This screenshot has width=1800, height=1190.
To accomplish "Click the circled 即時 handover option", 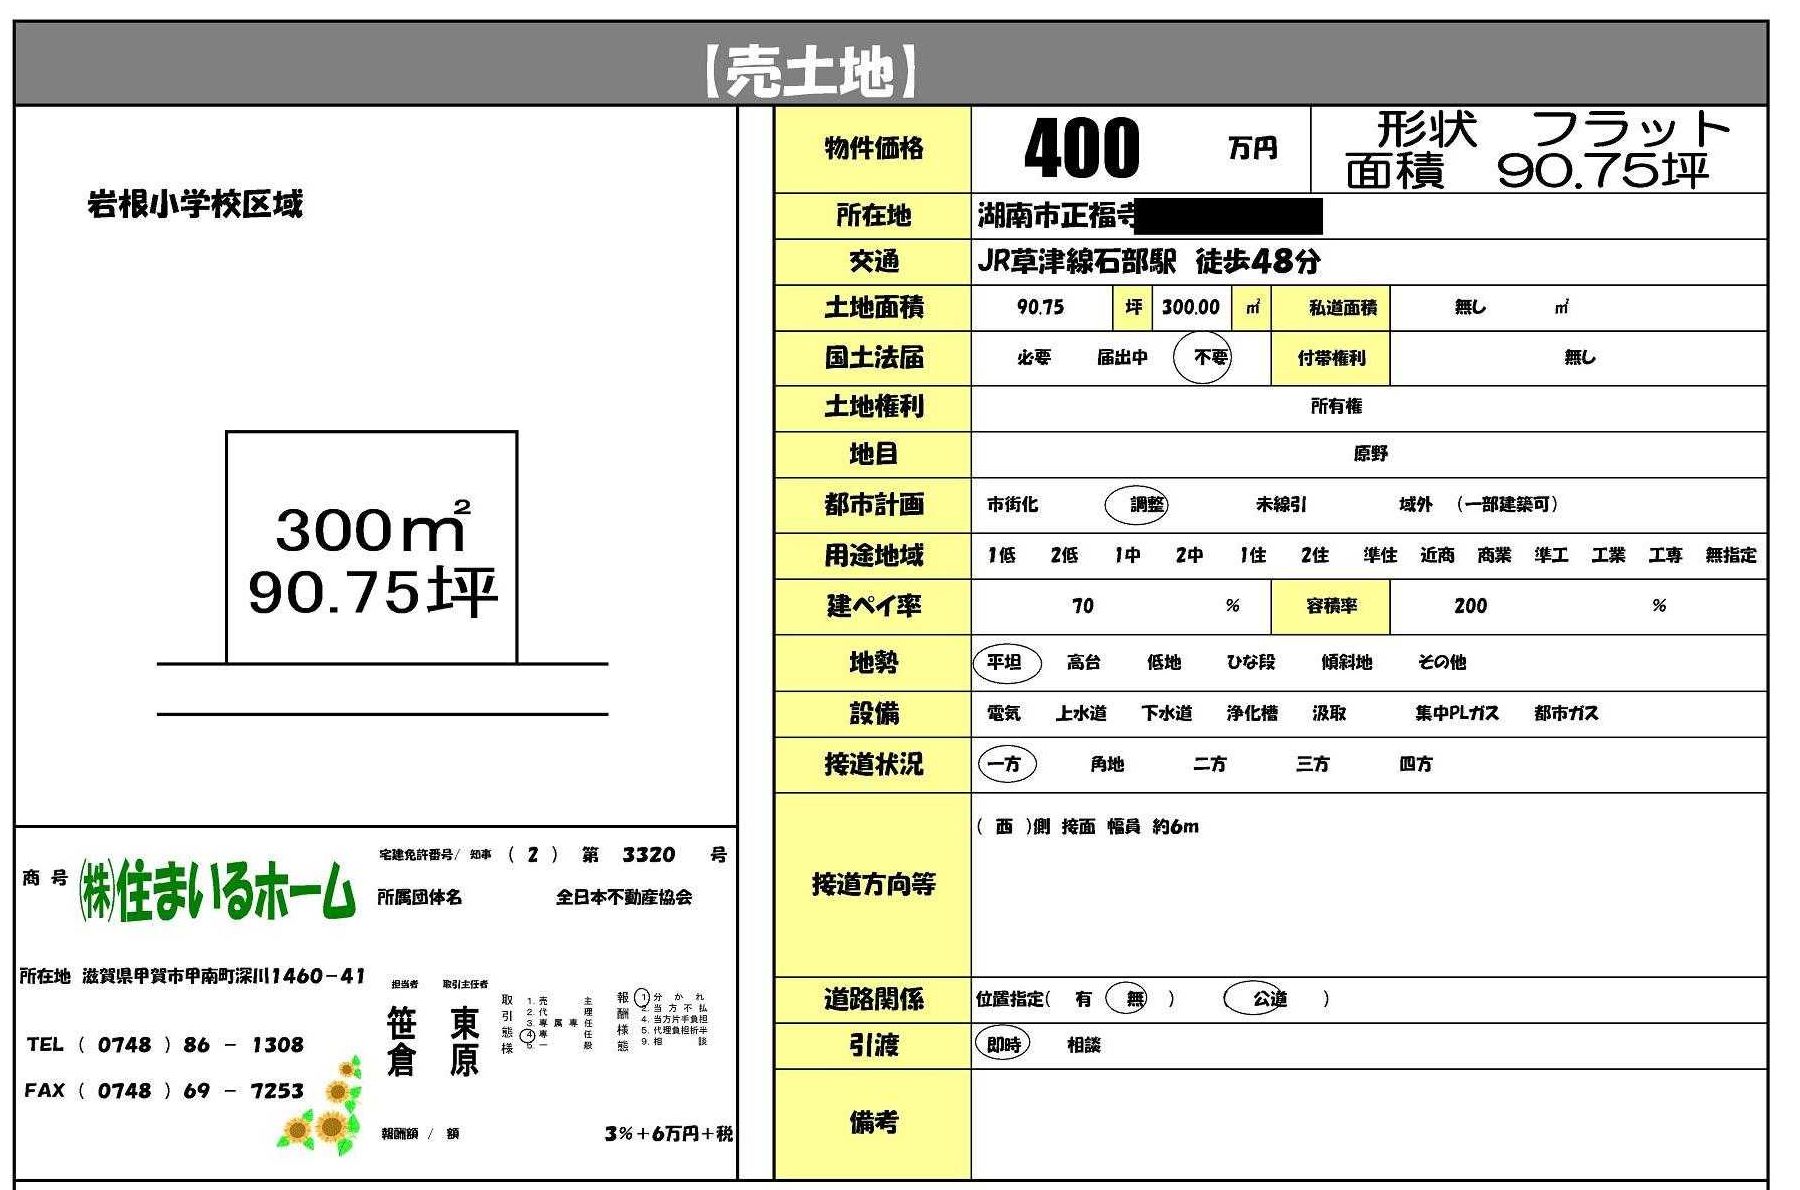I will point(1003,1045).
